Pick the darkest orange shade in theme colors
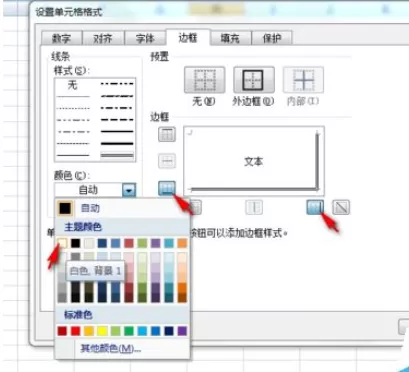 coord(182,298)
